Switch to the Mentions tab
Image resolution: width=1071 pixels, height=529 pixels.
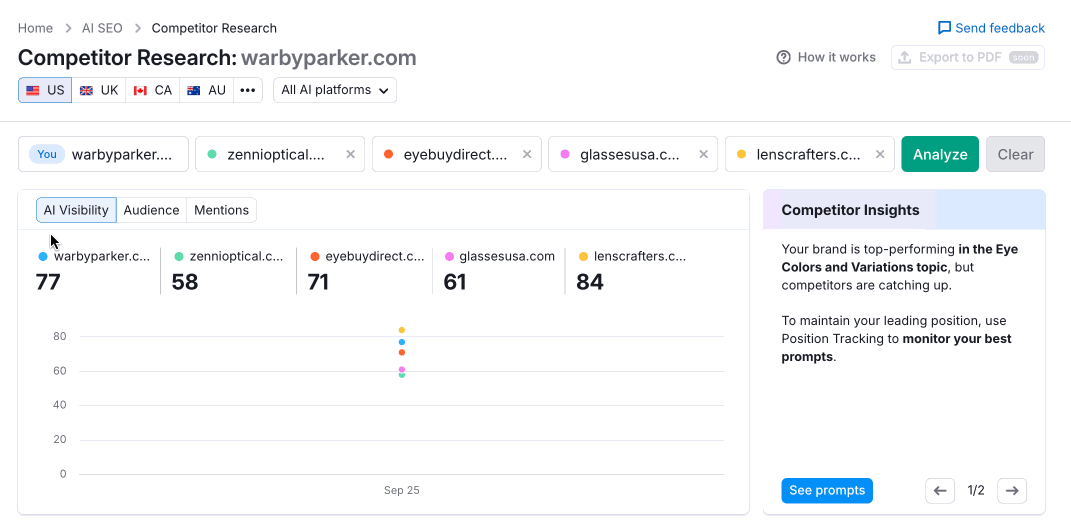pos(221,211)
